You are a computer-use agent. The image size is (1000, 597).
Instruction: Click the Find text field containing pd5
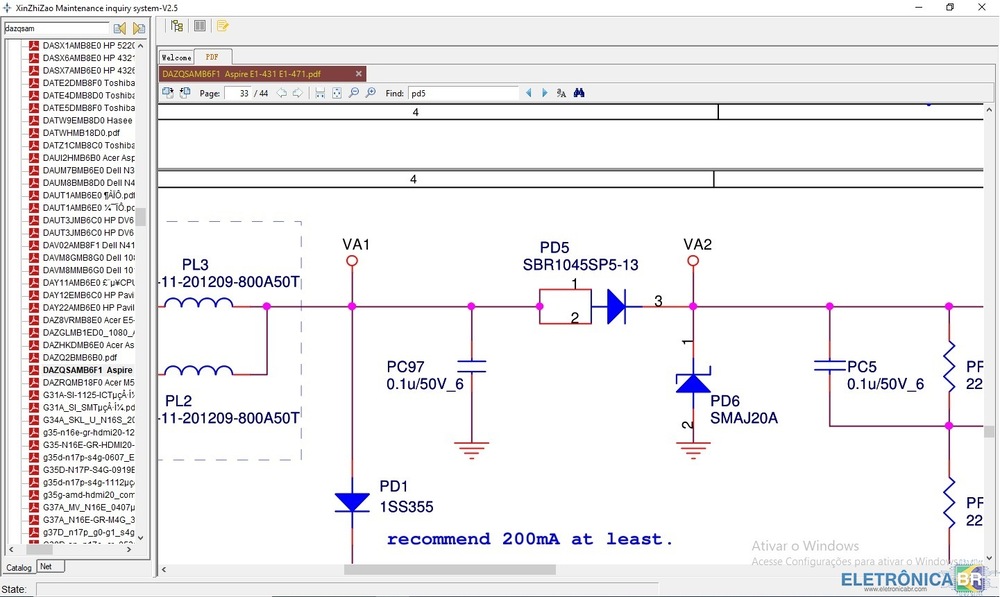click(462, 93)
